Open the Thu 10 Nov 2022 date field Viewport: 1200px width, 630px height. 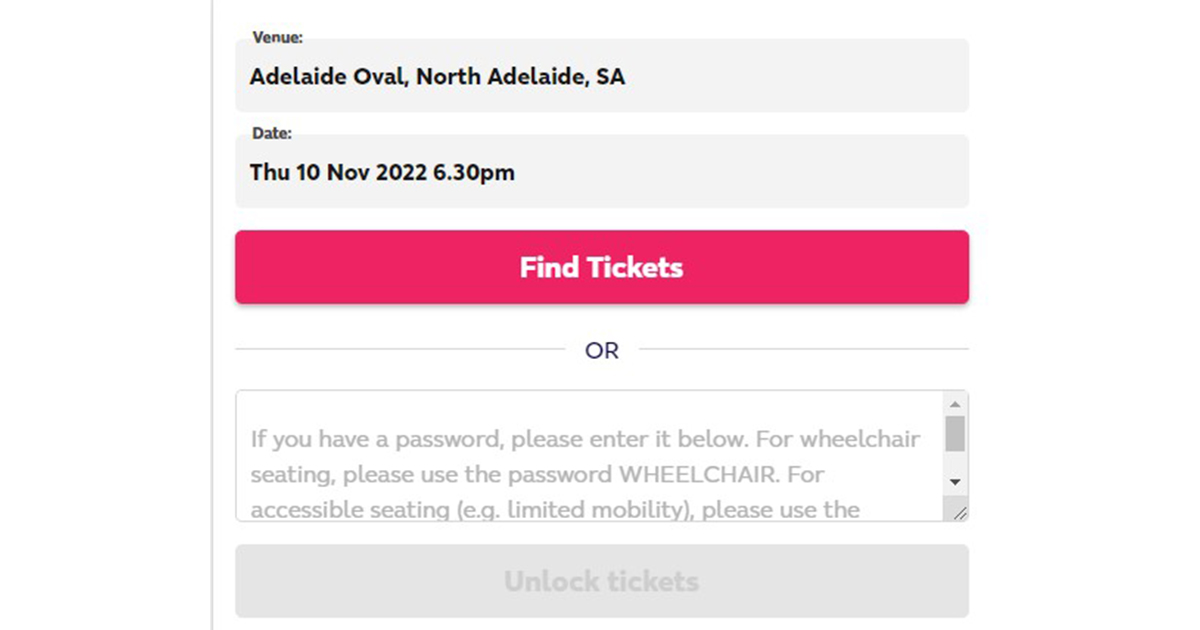tap(601, 172)
